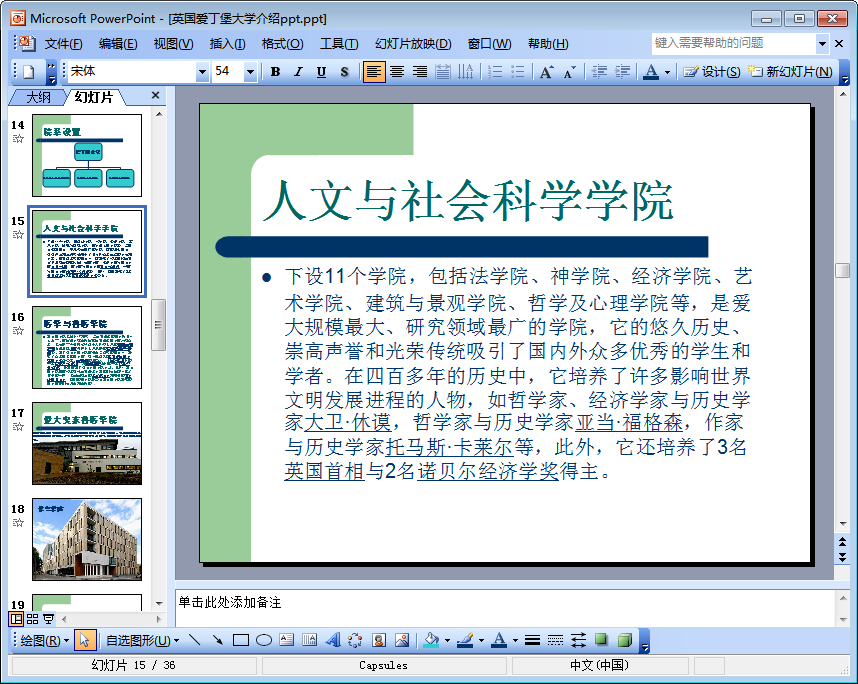Insert WordArt from drawing toolbar
Image resolution: width=858 pixels, height=684 pixels.
click(x=333, y=640)
